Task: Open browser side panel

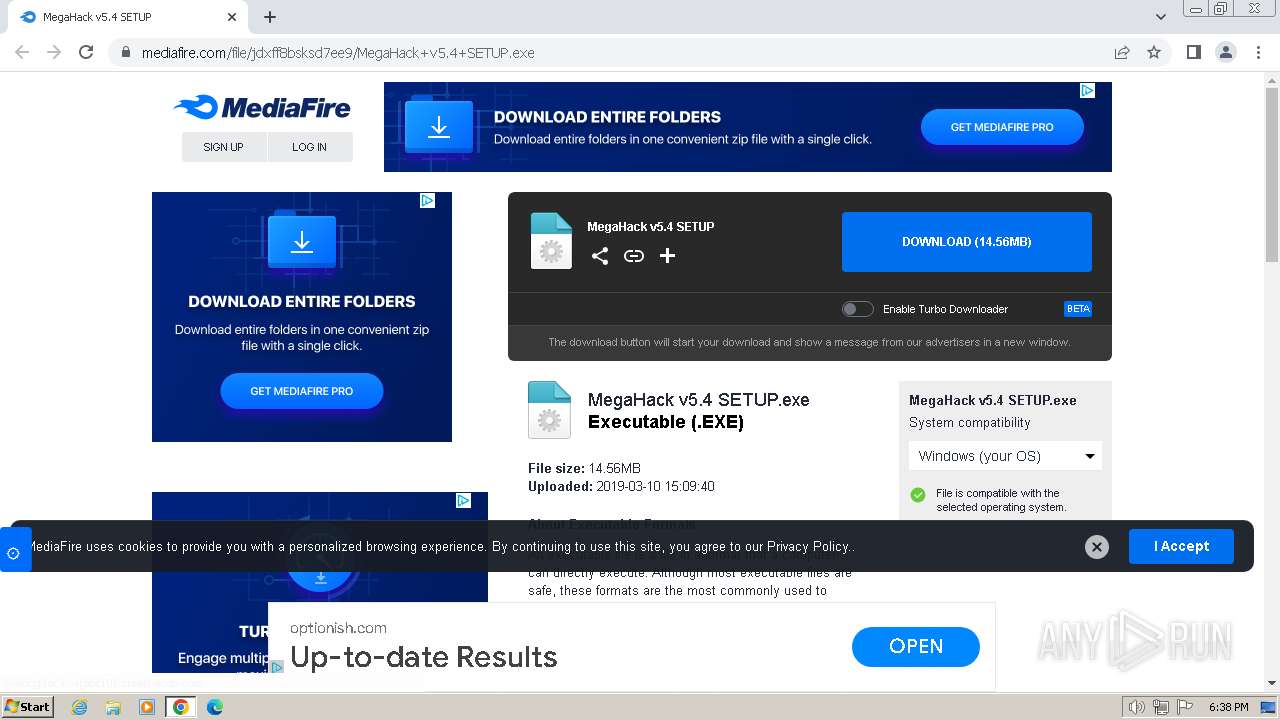Action: pyautogui.click(x=1194, y=52)
